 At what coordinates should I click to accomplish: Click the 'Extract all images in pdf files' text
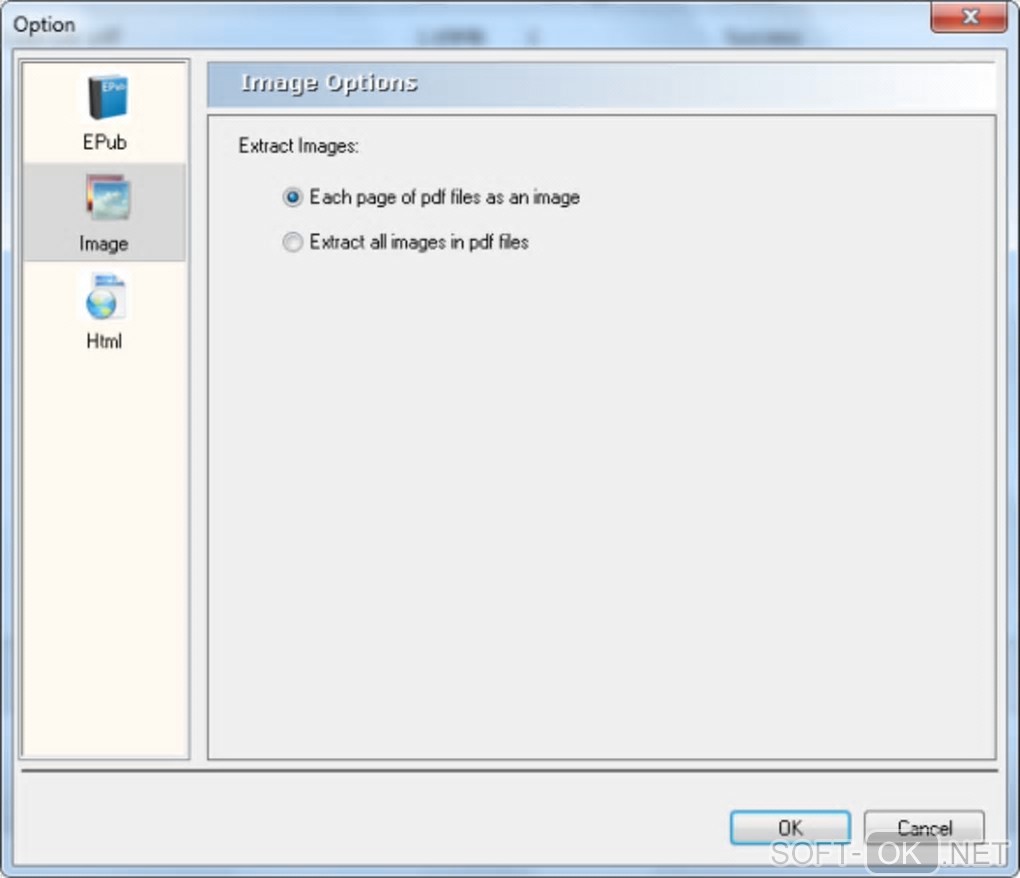tap(419, 242)
